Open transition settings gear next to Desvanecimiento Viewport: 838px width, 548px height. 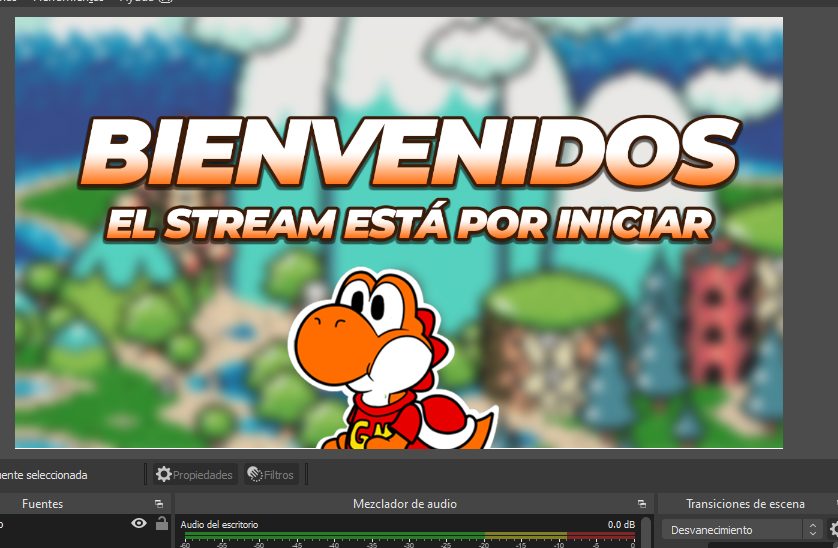click(x=833, y=529)
